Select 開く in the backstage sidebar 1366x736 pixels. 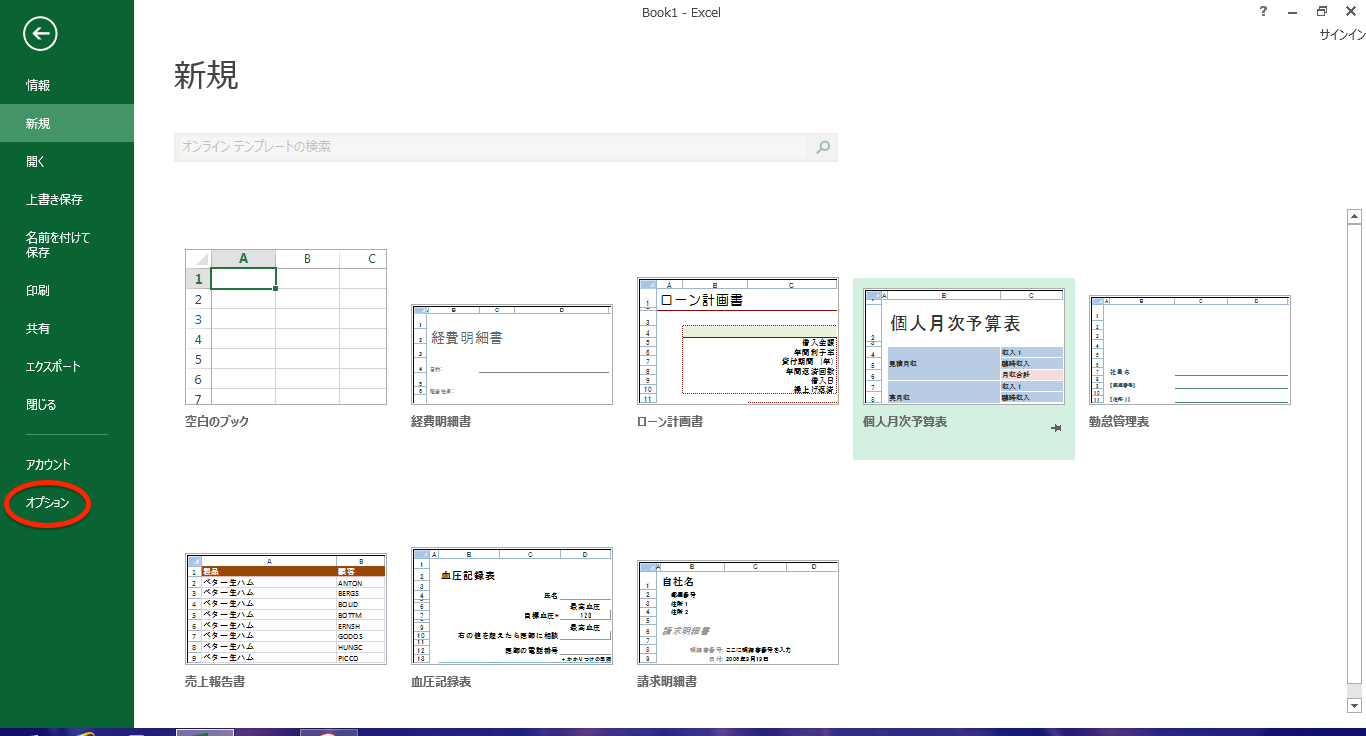coord(36,162)
